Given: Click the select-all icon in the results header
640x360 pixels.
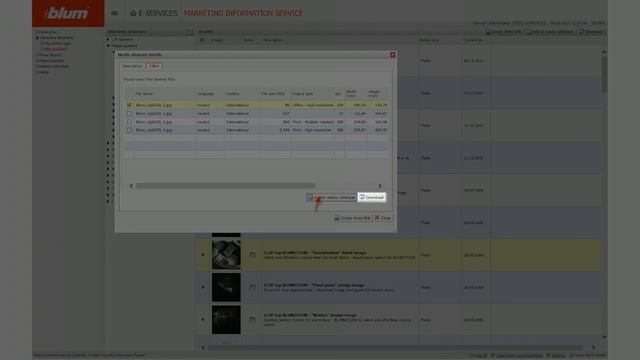Looking at the screenshot, I should pyautogui.click(x=202, y=40).
